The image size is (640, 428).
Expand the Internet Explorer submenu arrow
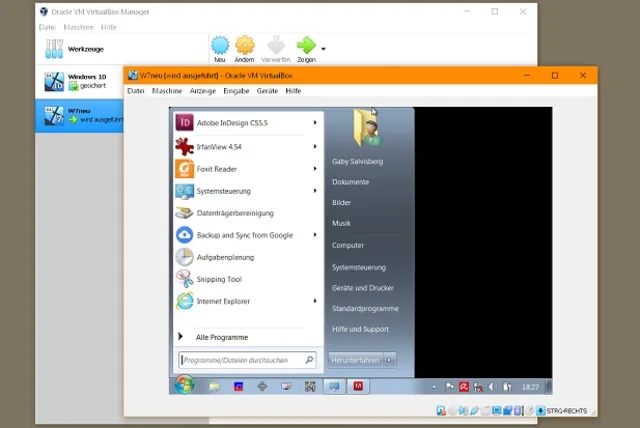[x=315, y=301]
